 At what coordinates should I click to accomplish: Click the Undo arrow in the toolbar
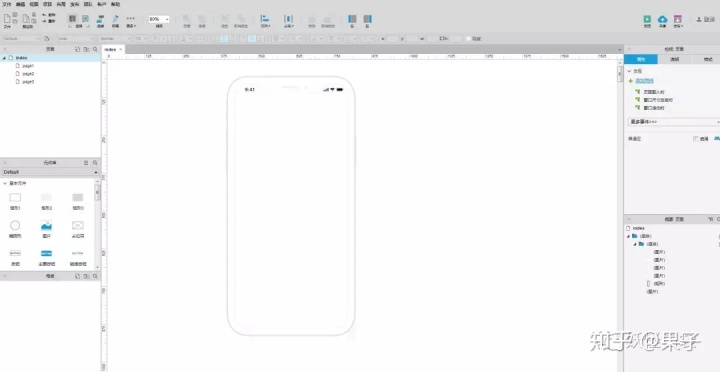[x=45, y=15]
